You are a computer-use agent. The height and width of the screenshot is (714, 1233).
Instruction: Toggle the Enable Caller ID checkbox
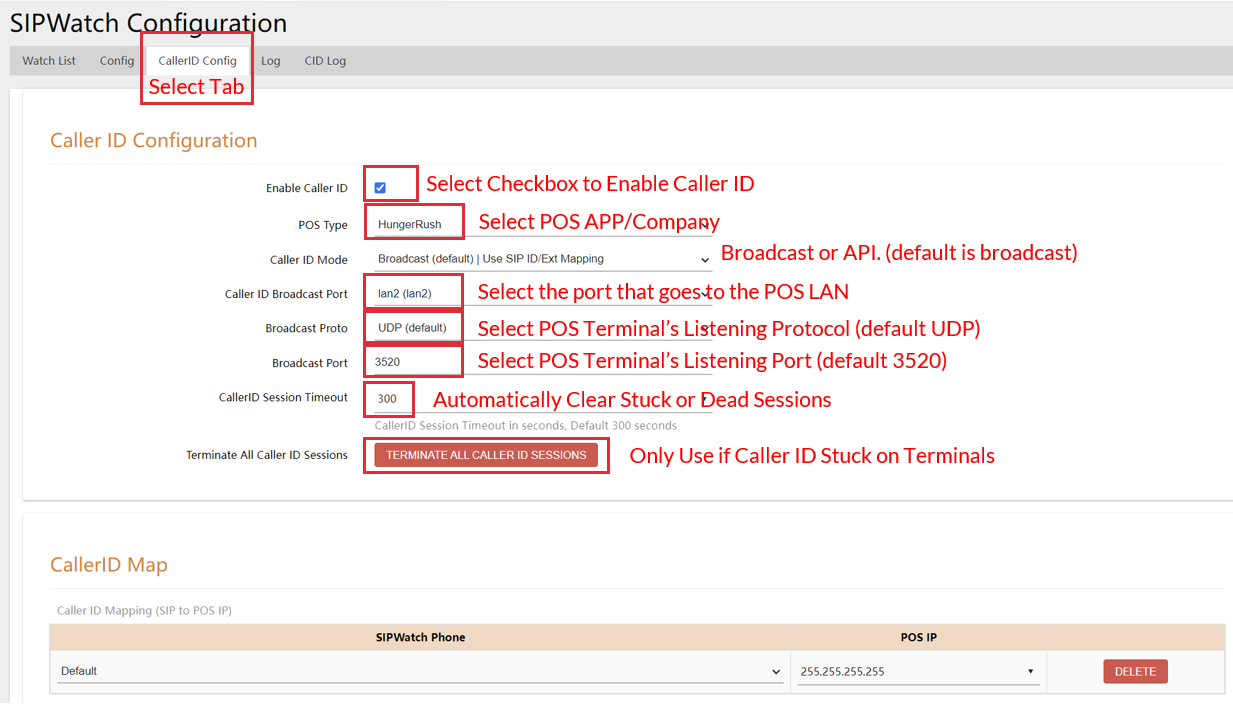pyautogui.click(x=380, y=188)
